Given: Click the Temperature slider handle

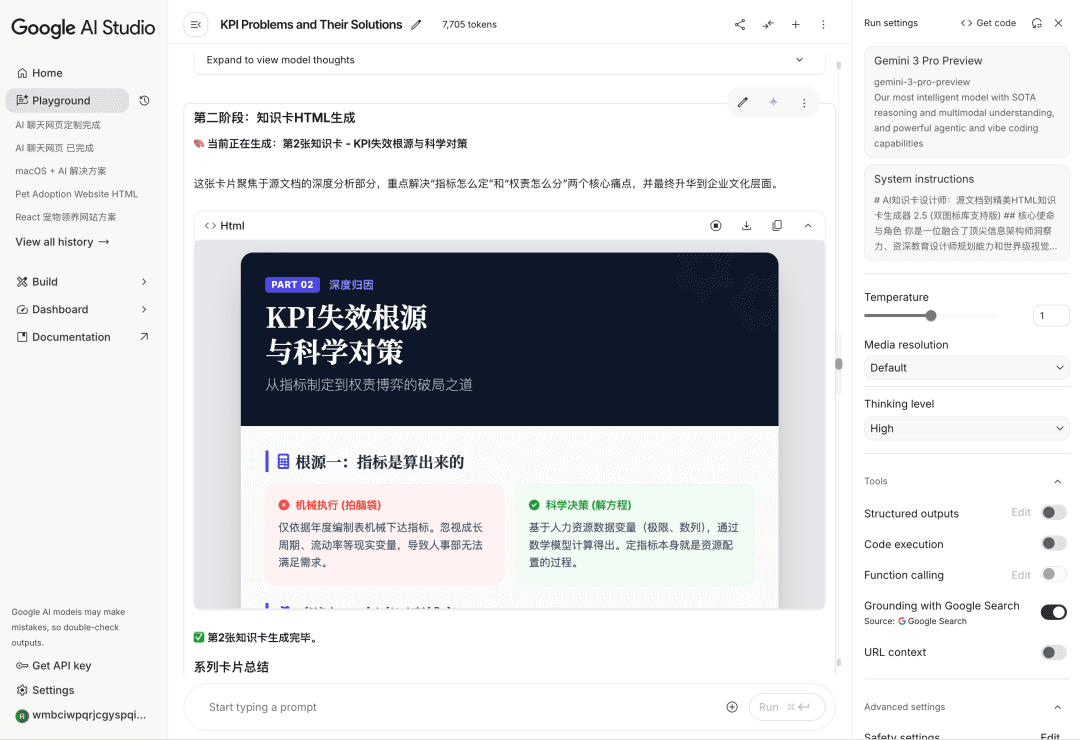Looking at the screenshot, I should [931, 316].
